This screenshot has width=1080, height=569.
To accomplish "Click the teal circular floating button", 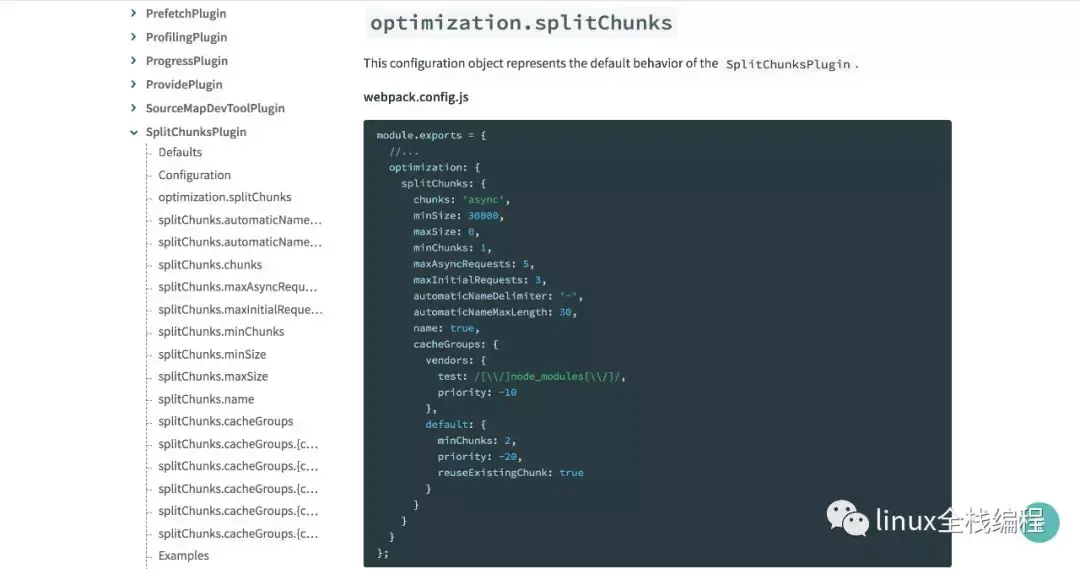I will [x=1038, y=521].
